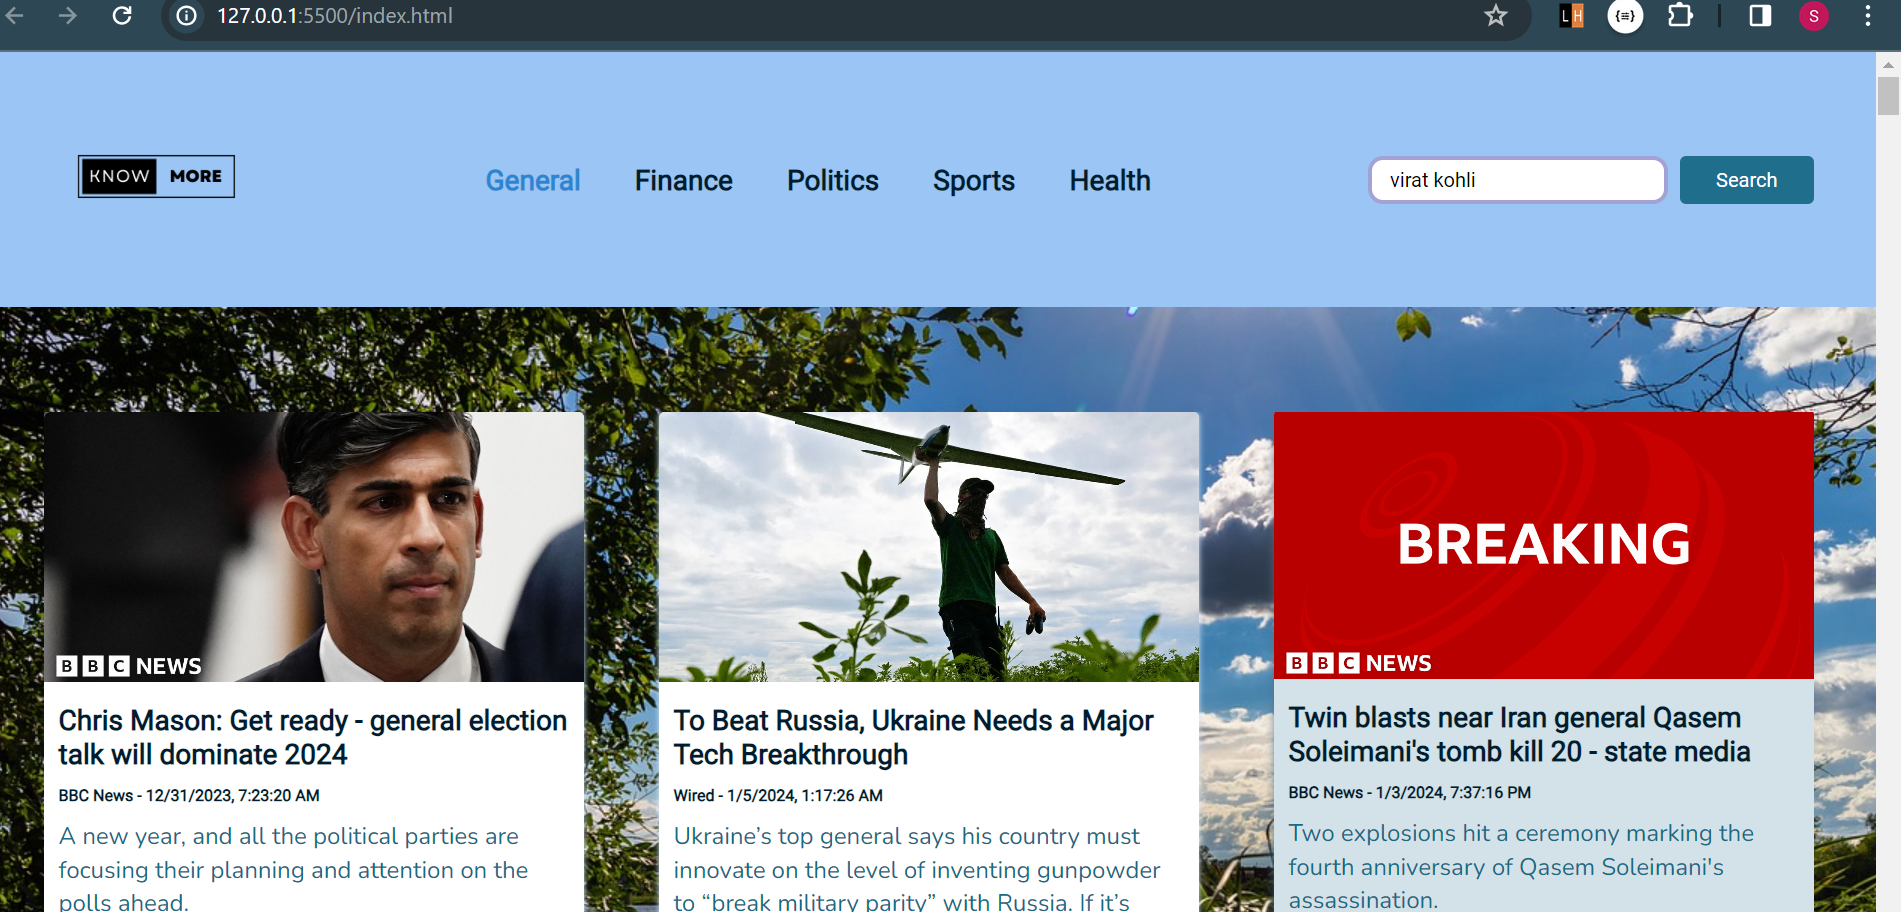This screenshot has height=912, width=1901.
Task: Click source line Wired - 1/5/2024
Action: coord(778,796)
